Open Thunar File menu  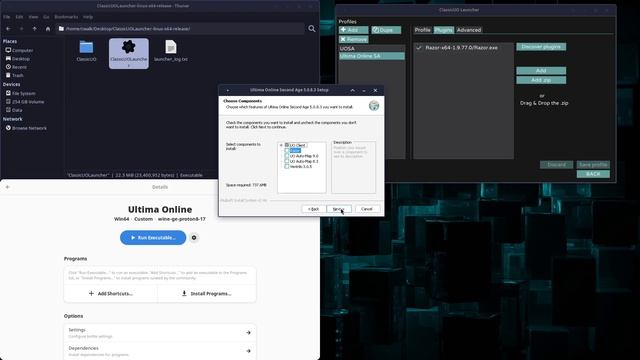click(x=7, y=17)
